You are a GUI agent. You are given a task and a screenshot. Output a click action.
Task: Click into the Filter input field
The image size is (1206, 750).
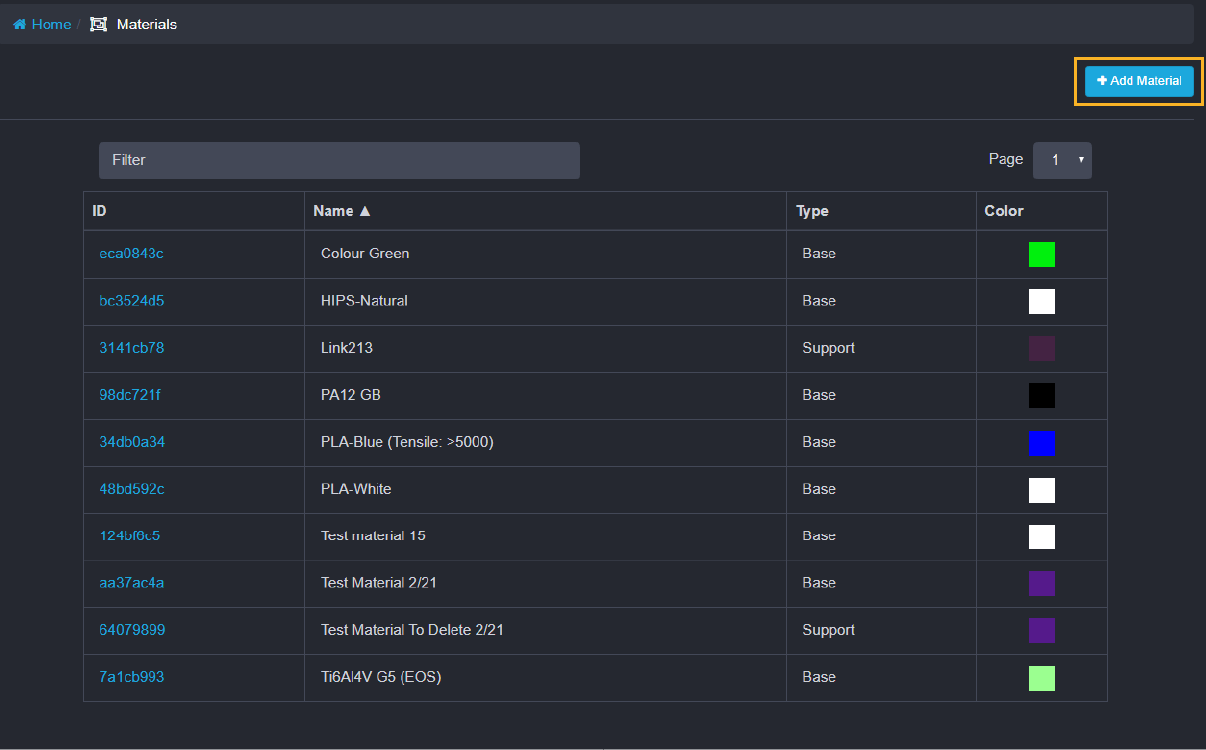(339, 160)
